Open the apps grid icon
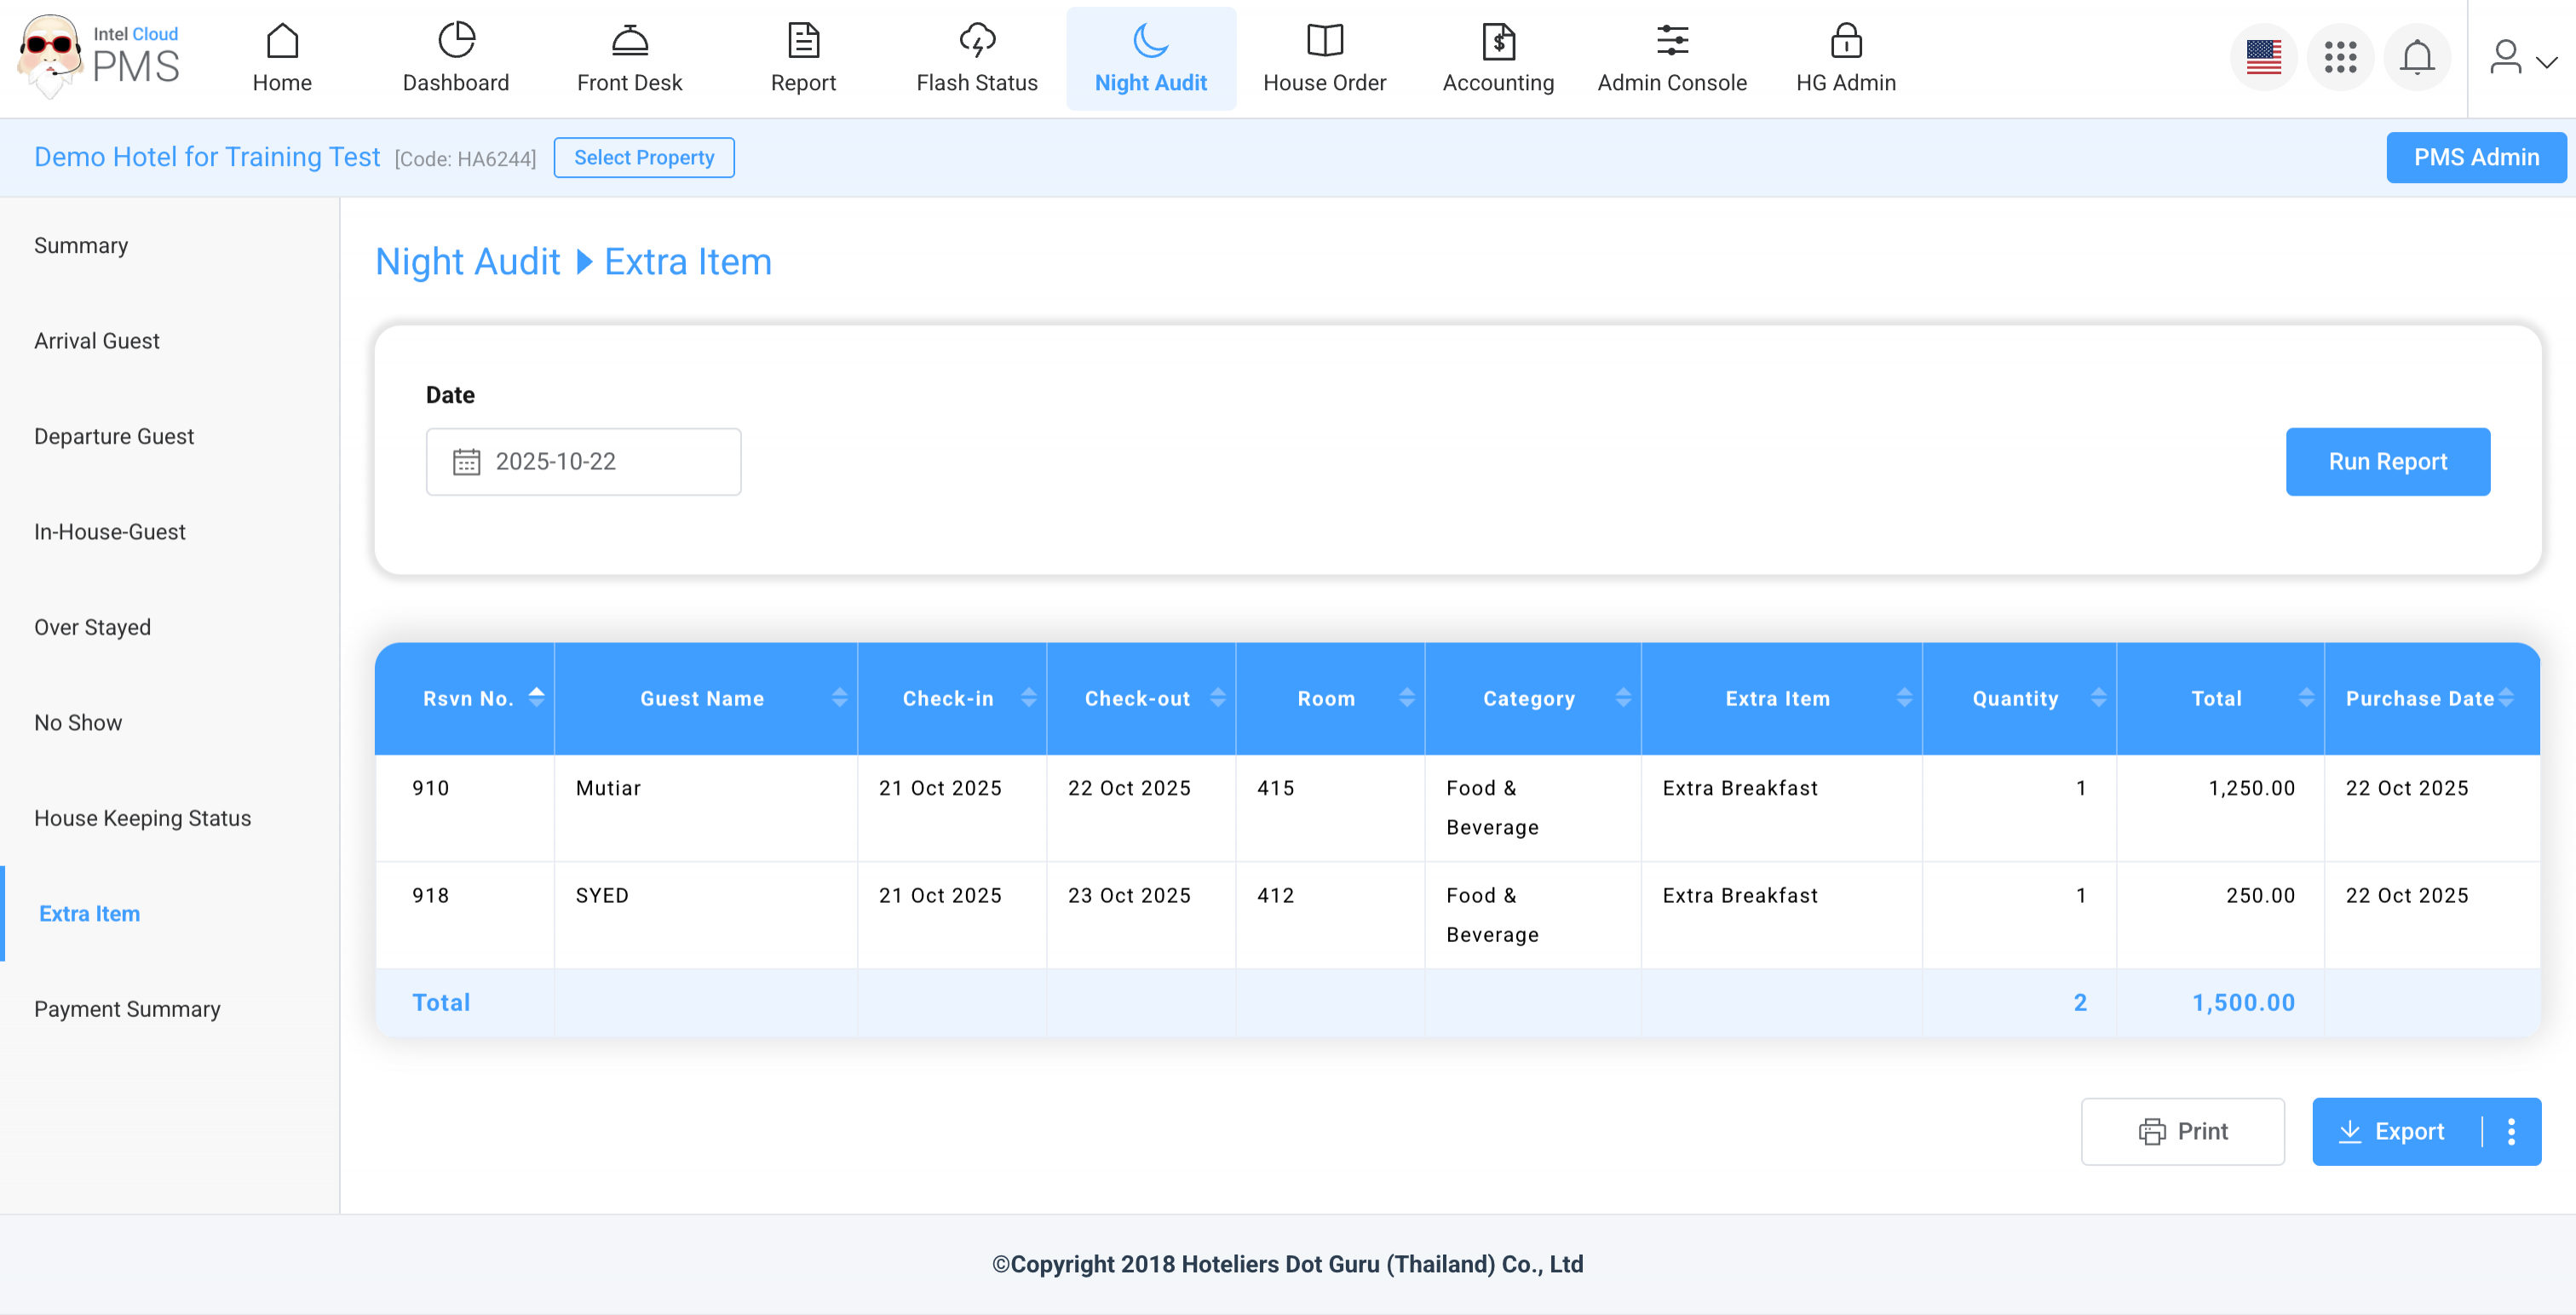Image resolution: width=2576 pixels, height=1315 pixels. click(x=2340, y=57)
